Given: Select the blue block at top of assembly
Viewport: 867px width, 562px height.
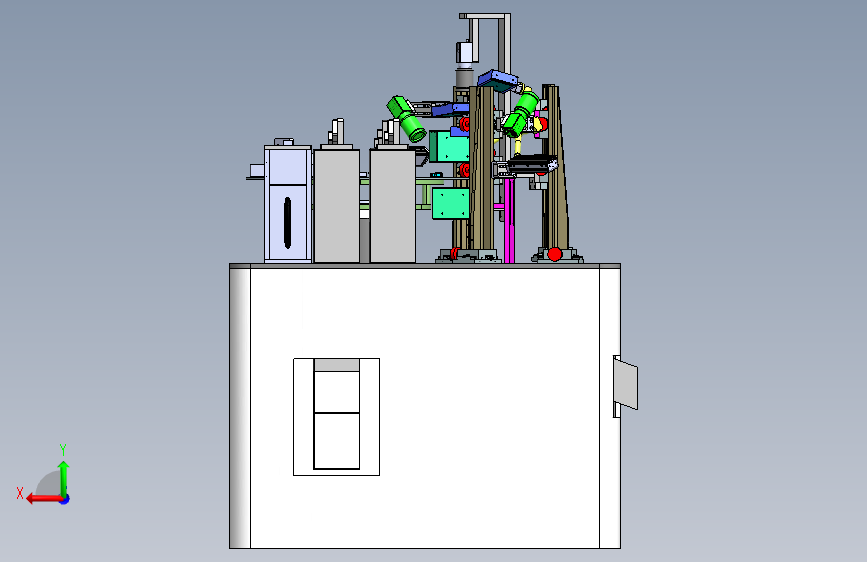Looking at the screenshot, I should (498, 80).
